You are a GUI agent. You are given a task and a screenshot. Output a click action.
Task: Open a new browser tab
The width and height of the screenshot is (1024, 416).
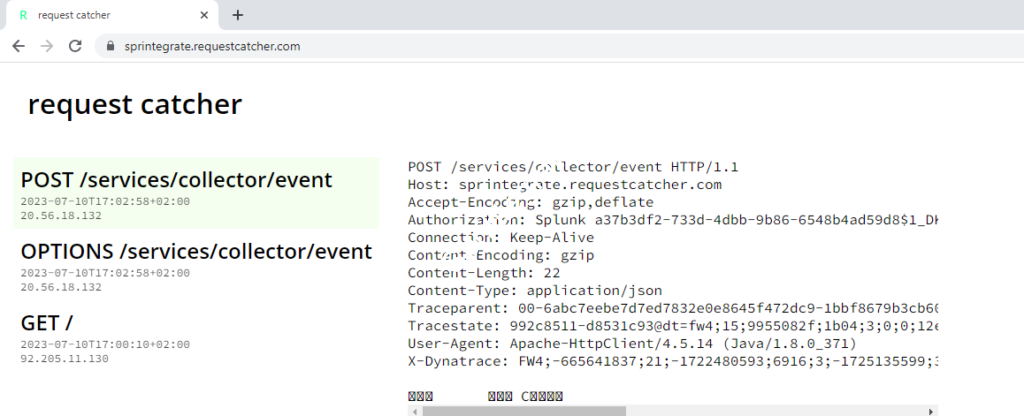click(238, 15)
